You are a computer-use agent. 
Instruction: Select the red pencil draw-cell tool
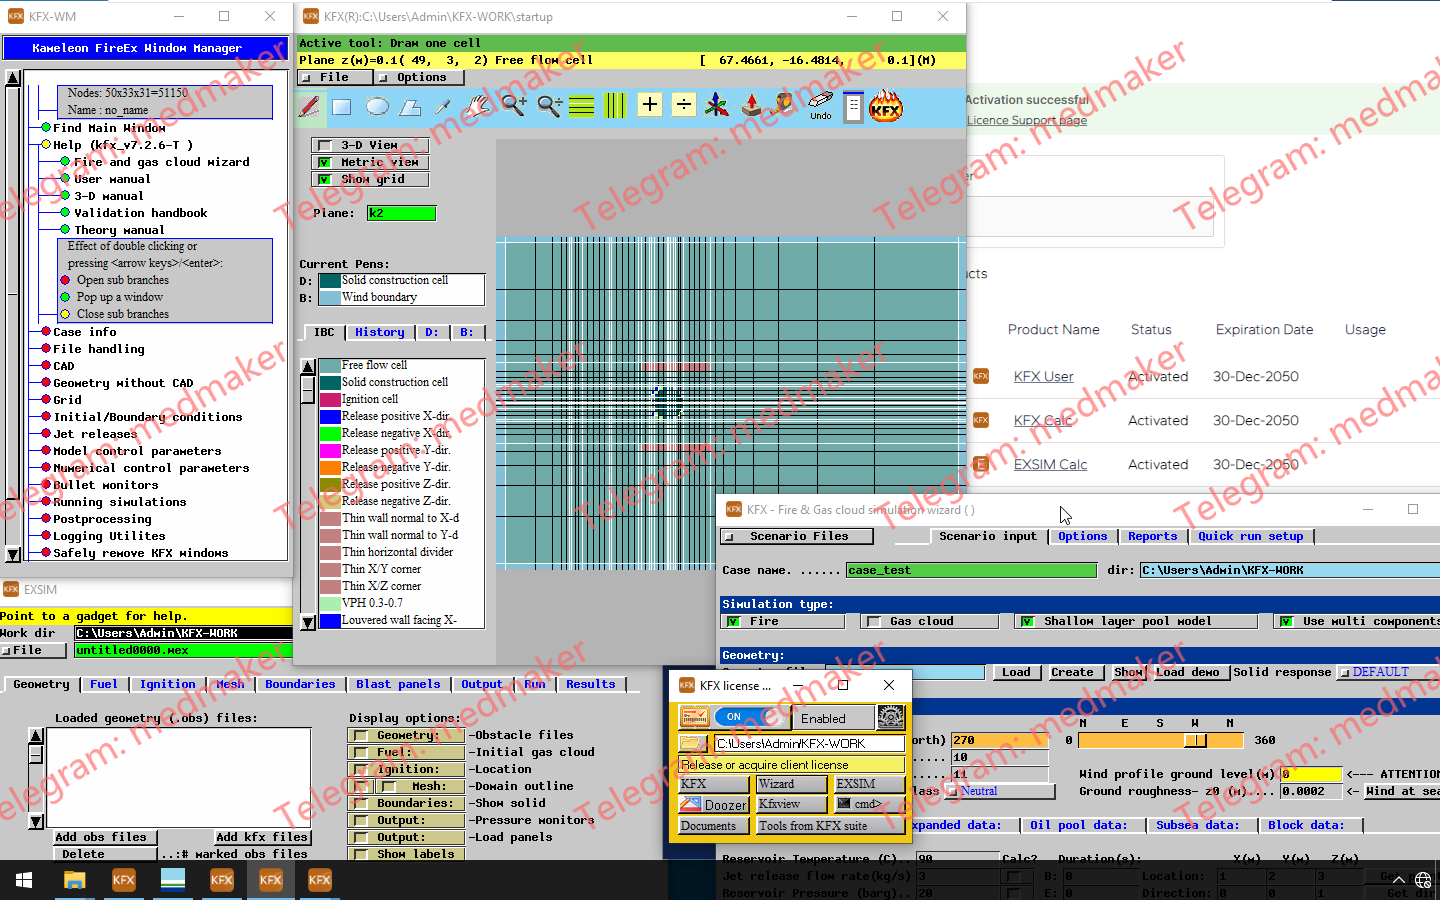point(309,106)
